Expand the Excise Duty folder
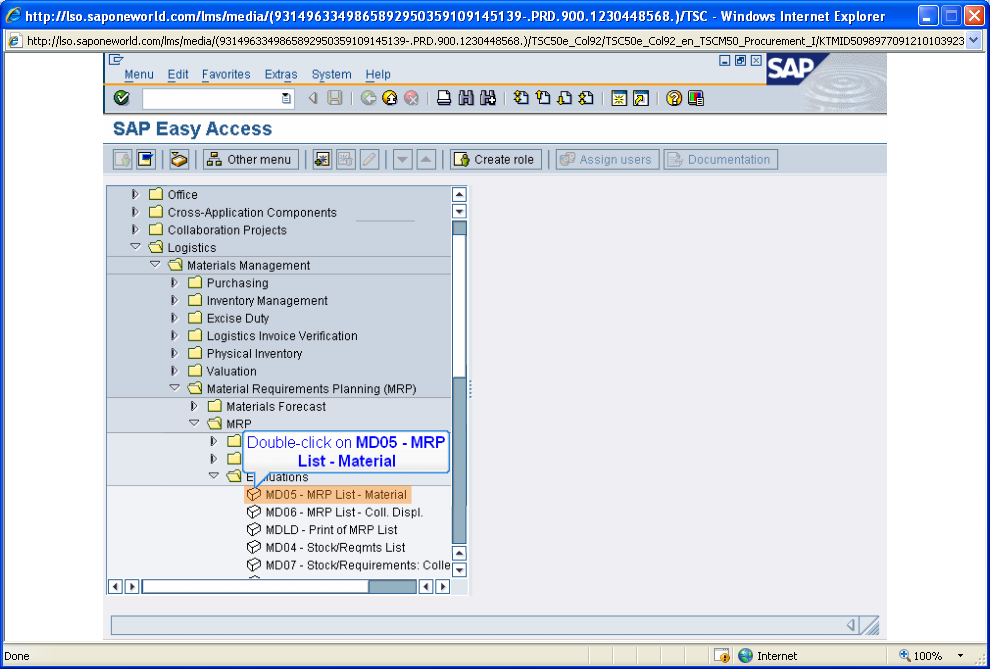 [x=175, y=318]
